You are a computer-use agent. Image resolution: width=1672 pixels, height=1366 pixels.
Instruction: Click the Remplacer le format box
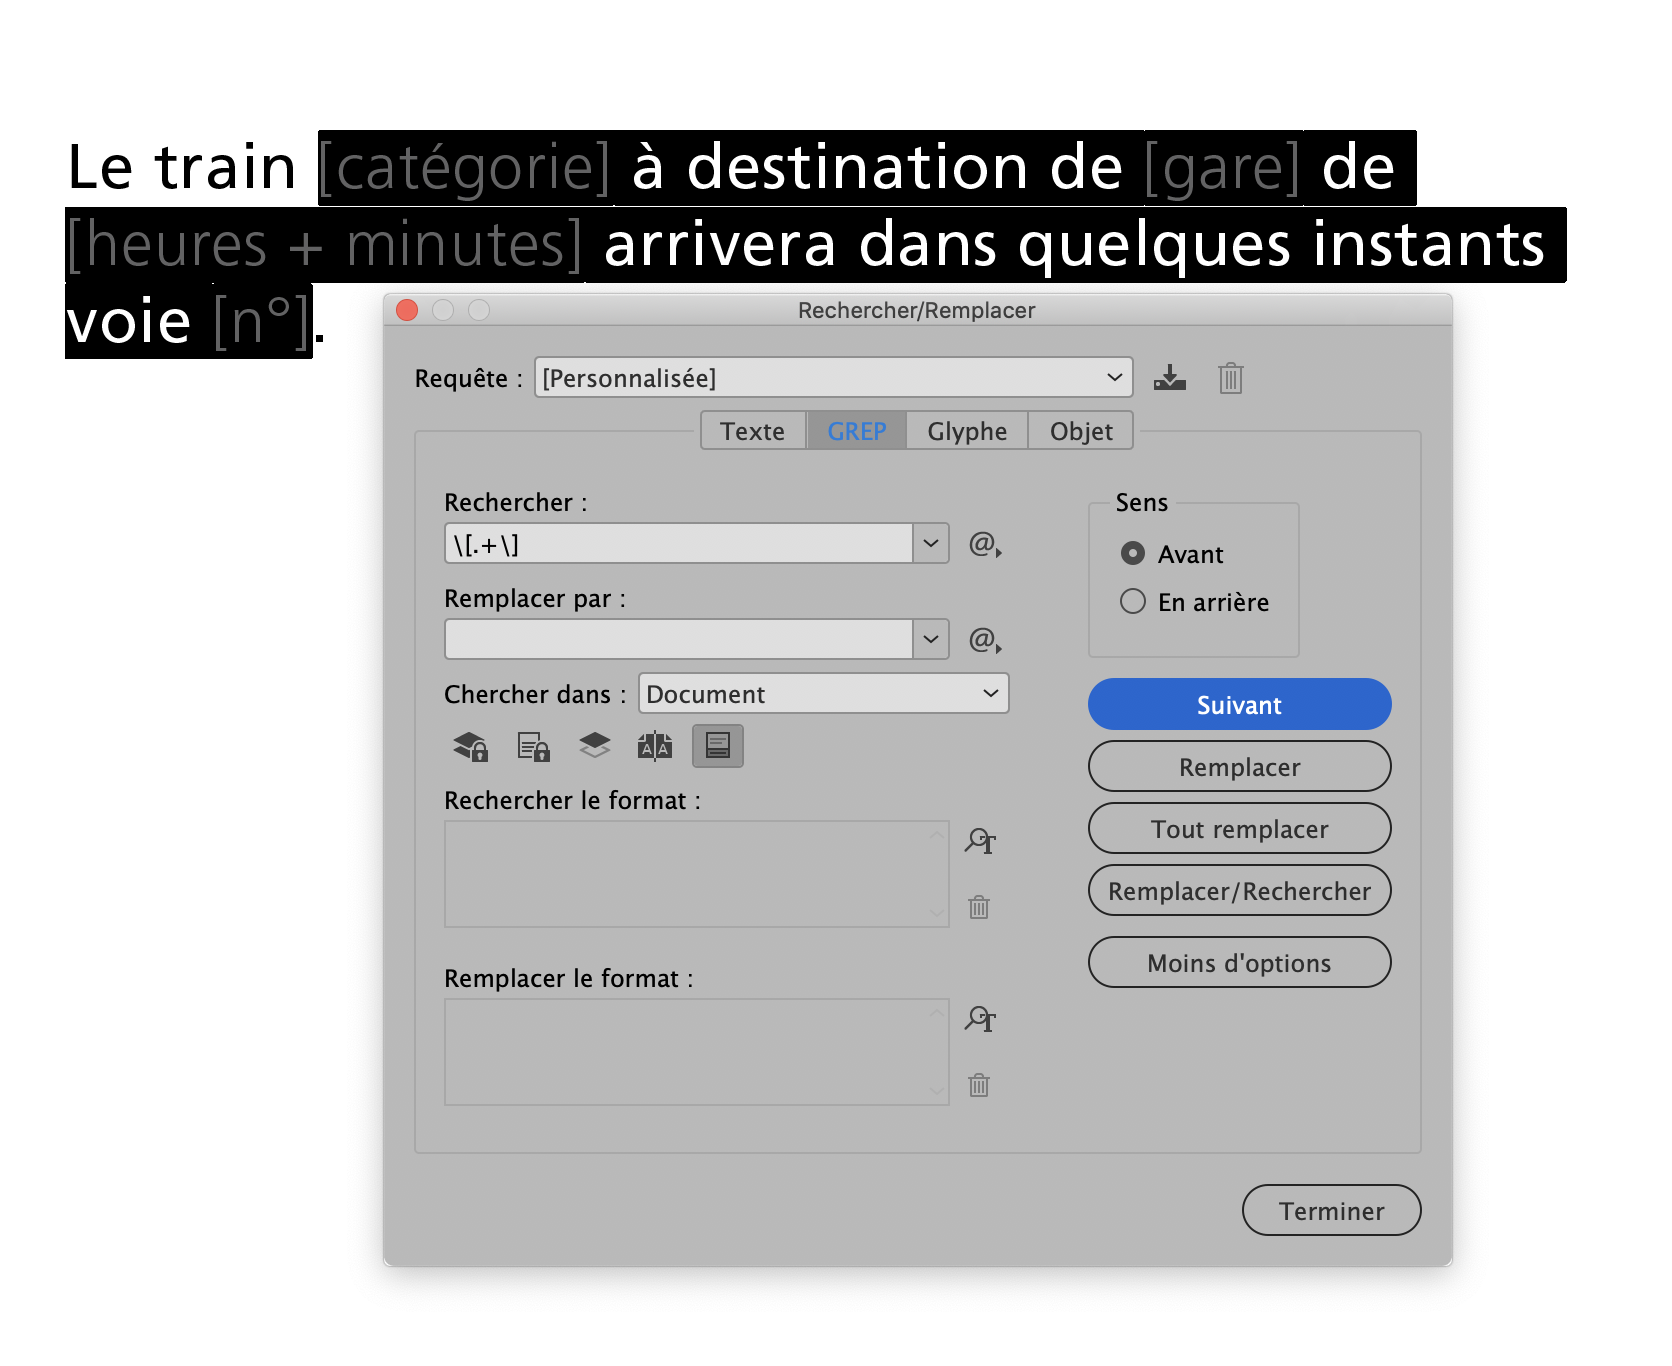click(x=697, y=1052)
